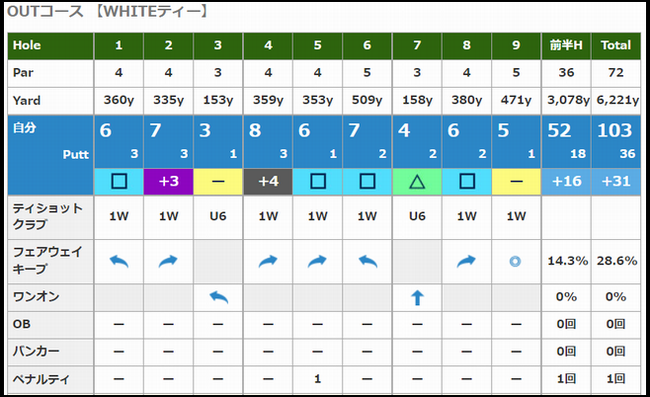Click yellow par mark on hole 3

tap(218, 182)
